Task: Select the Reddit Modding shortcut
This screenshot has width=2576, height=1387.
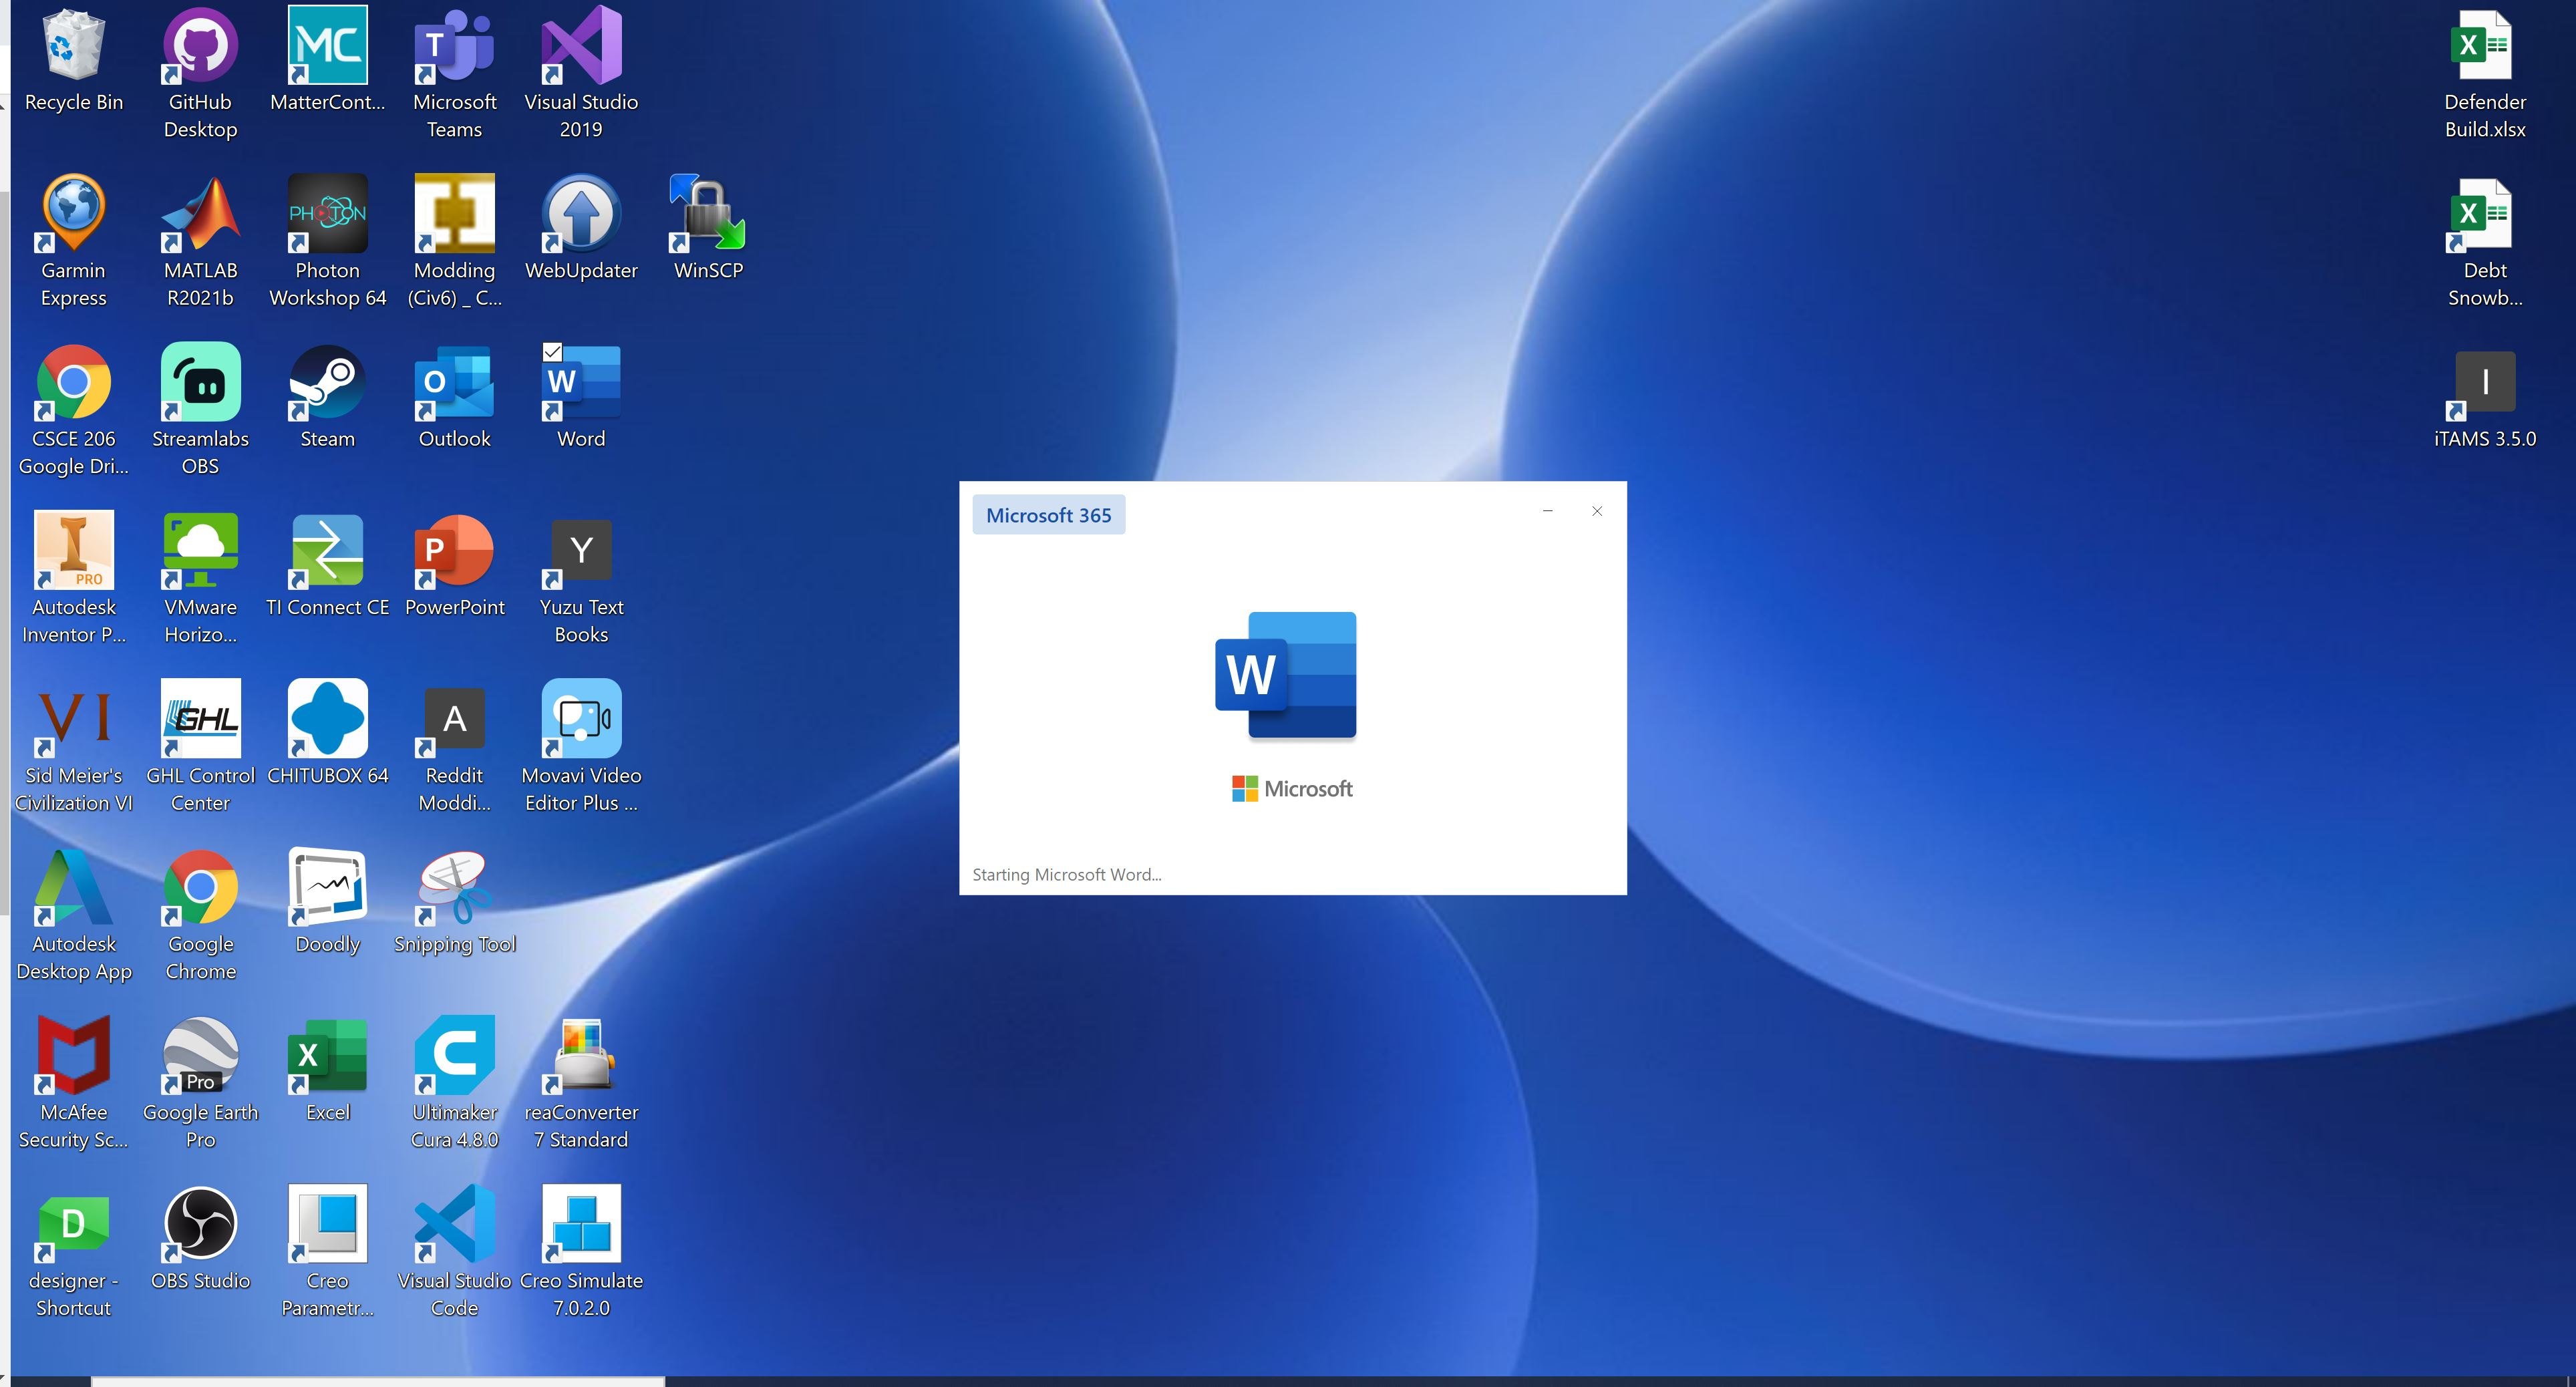Action: pyautogui.click(x=454, y=718)
